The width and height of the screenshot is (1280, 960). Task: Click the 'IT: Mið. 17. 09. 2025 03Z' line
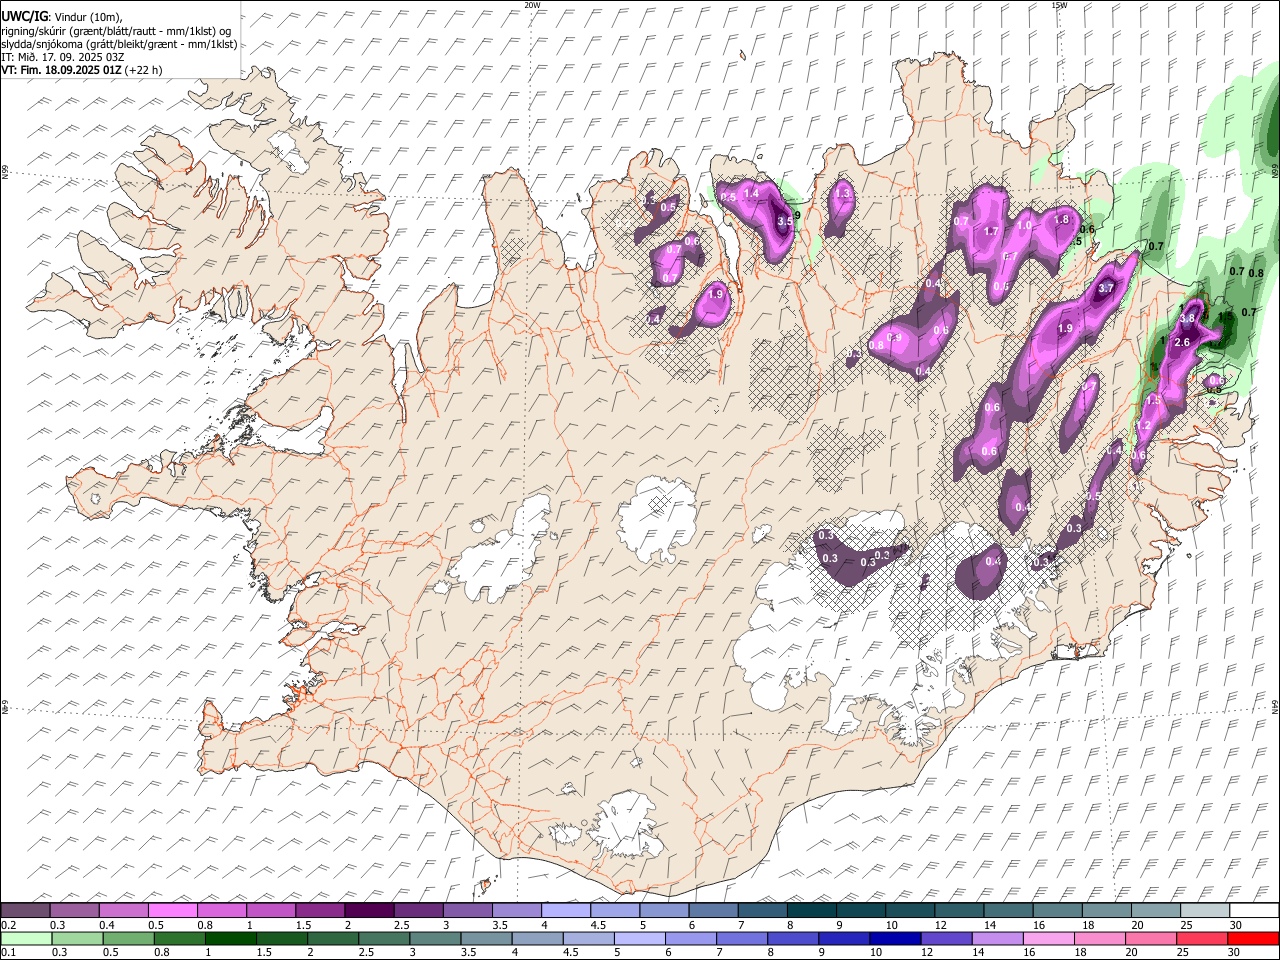[x=62, y=57]
